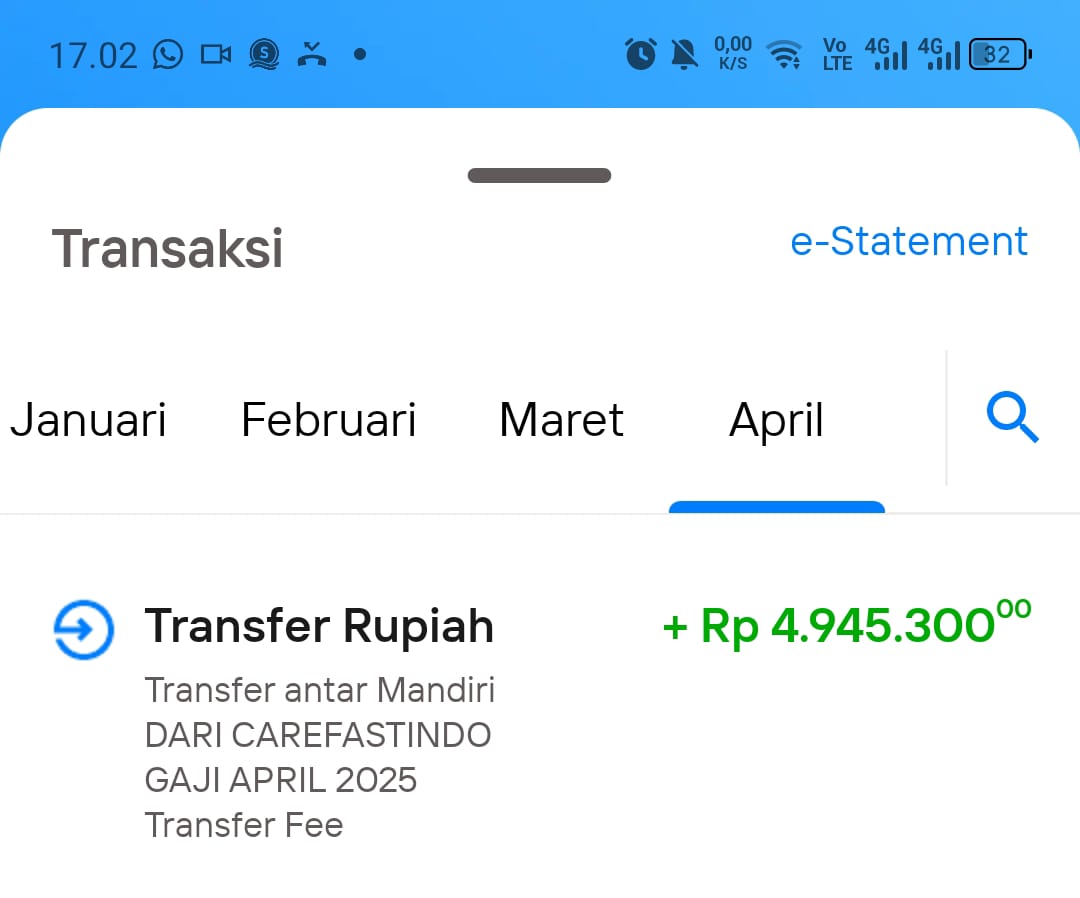Tap the missed call status icon
This screenshot has height=898, width=1080.
click(312, 54)
